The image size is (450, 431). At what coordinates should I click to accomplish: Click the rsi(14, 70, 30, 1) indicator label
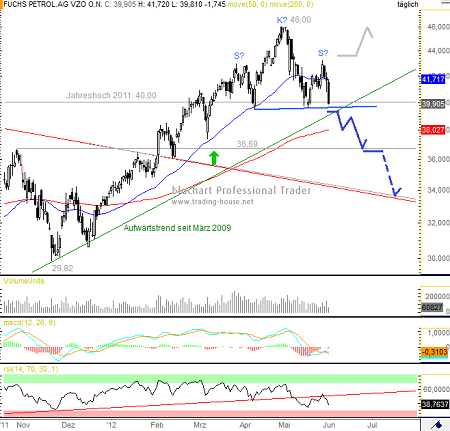pos(31,369)
